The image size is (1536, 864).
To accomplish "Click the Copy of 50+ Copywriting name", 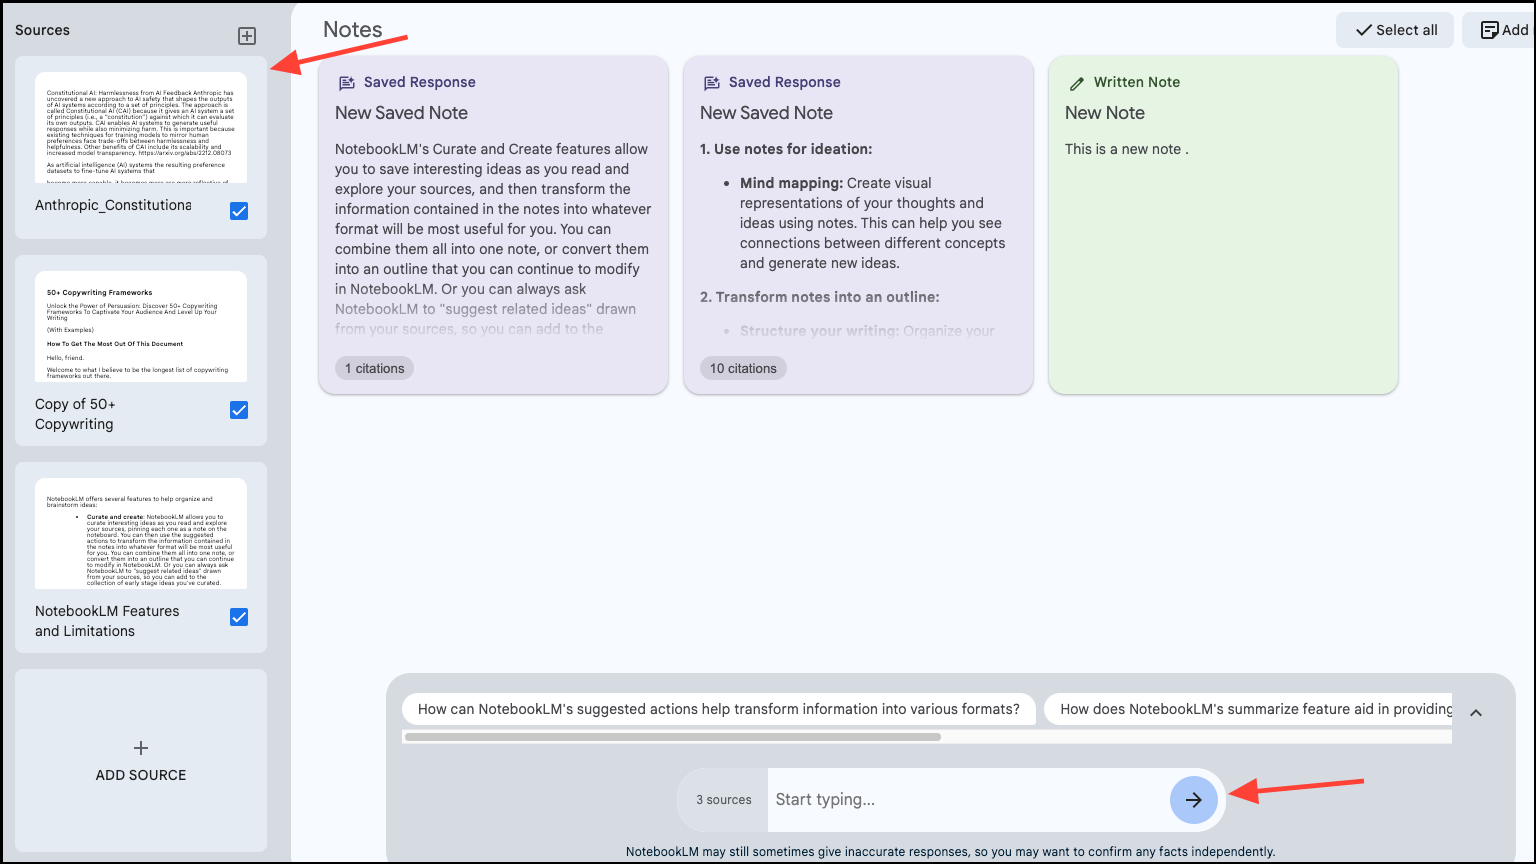I will point(75,414).
